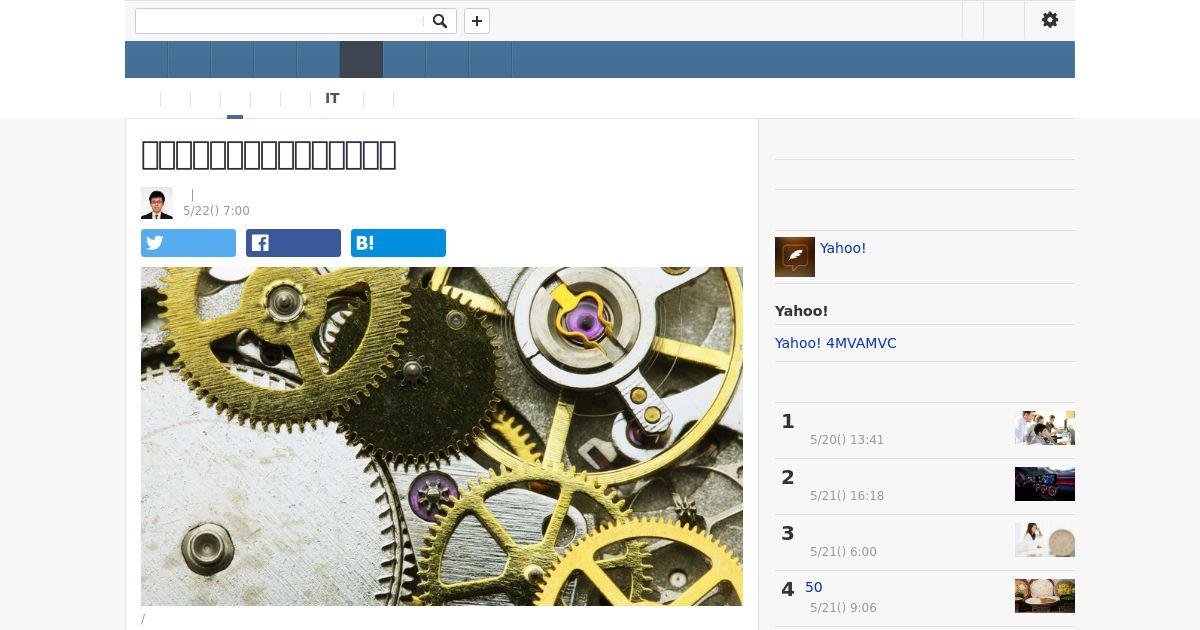The image size is (1200, 630).
Task: Share article via Facebook button
Action: coord(293,243)
